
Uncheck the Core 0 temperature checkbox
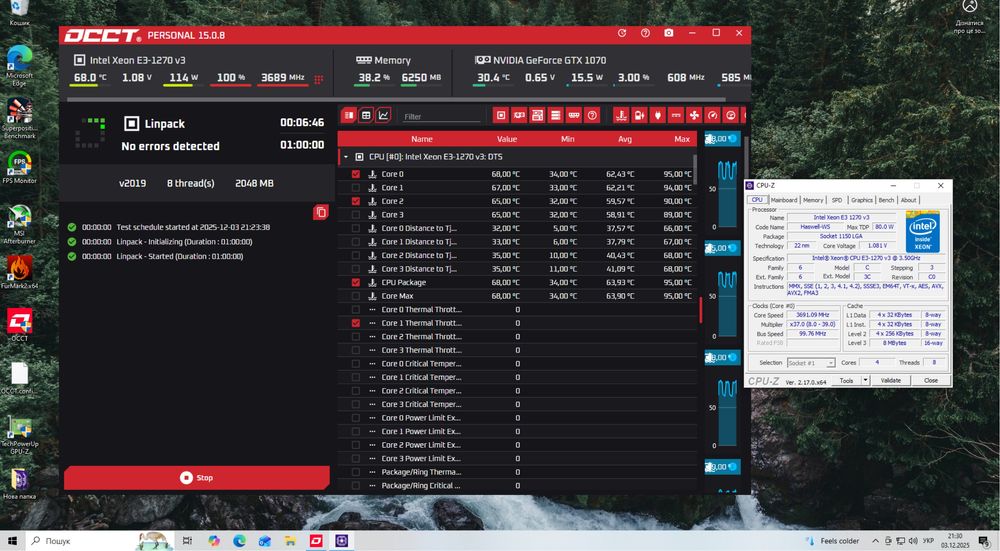[x=356, y=174]
